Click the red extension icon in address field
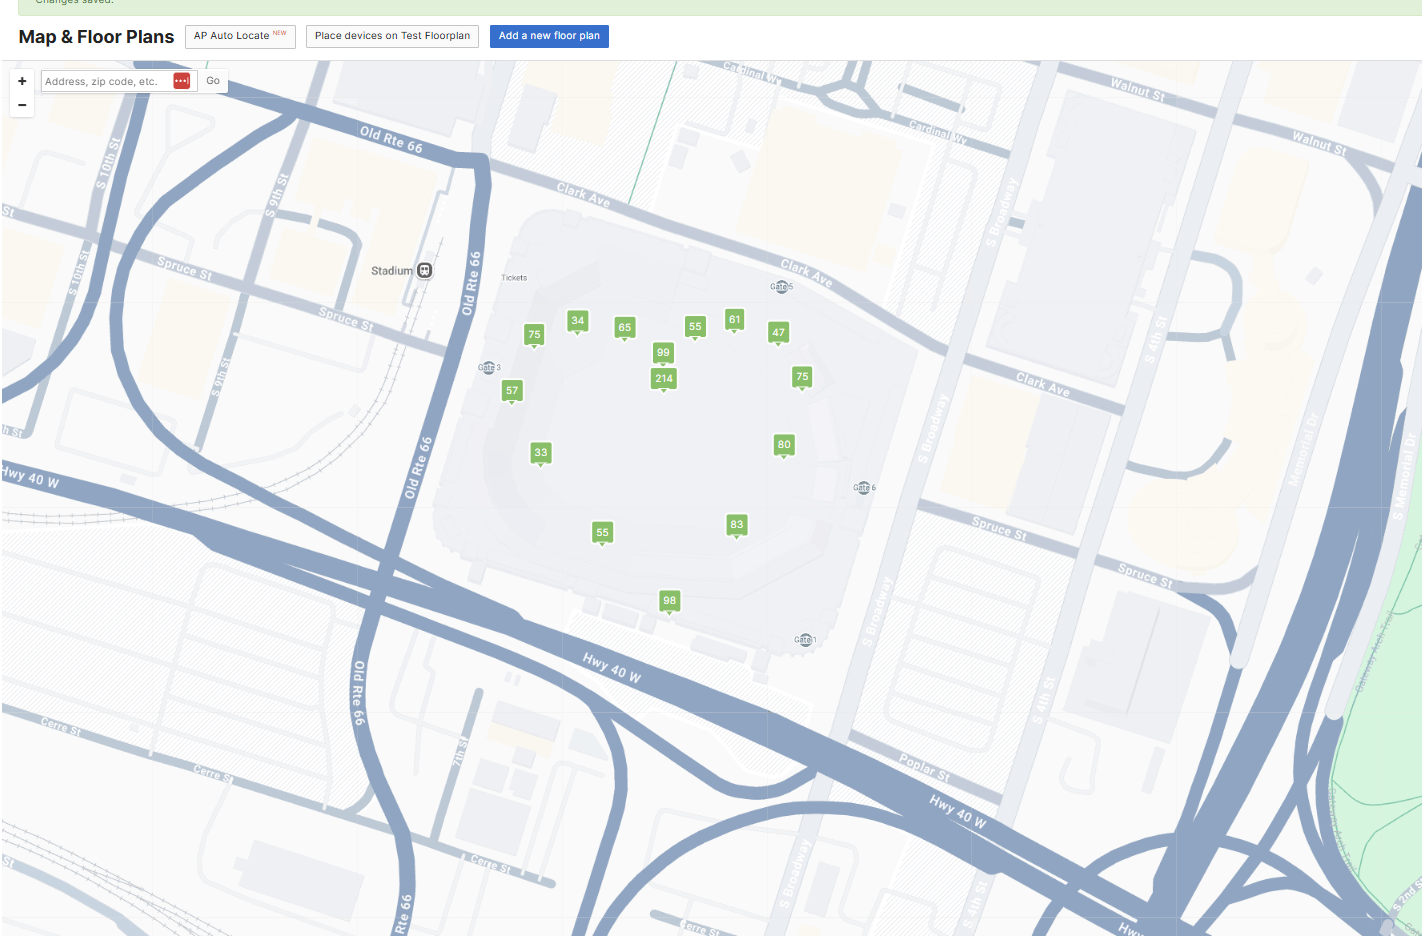1422x936 pixels. 181,81
